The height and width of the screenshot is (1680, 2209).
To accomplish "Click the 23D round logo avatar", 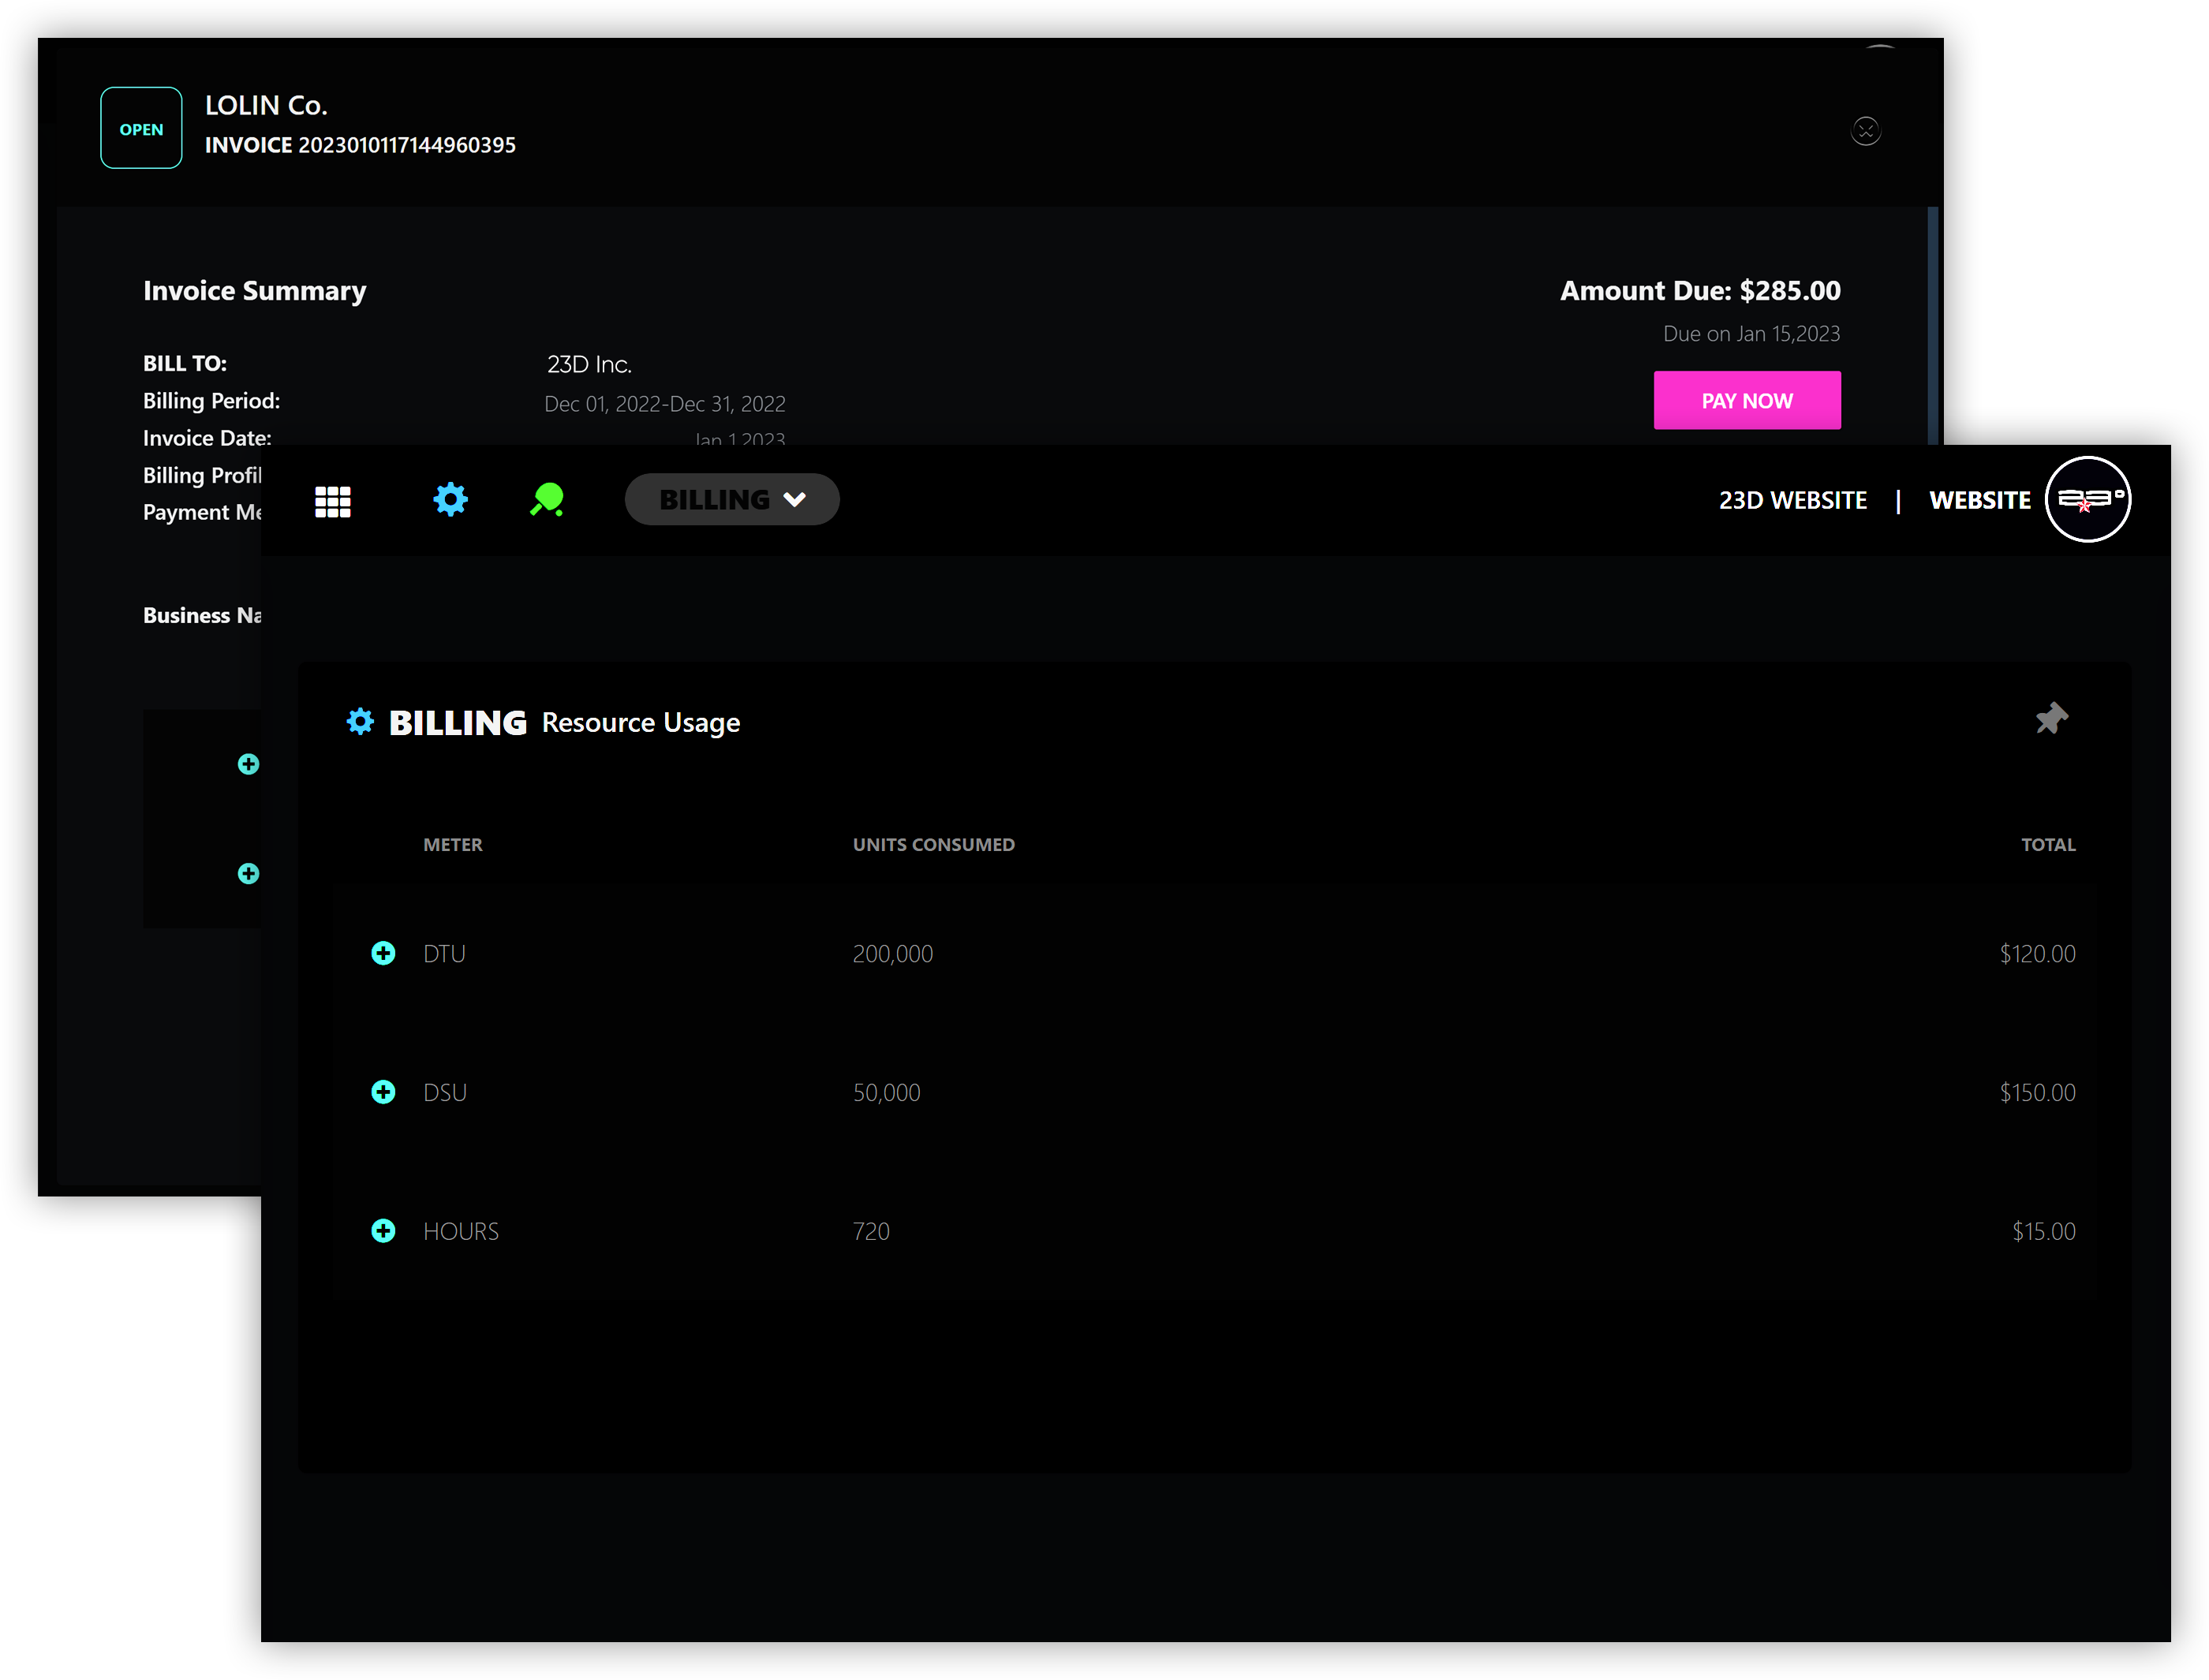I will [2087, 499].
